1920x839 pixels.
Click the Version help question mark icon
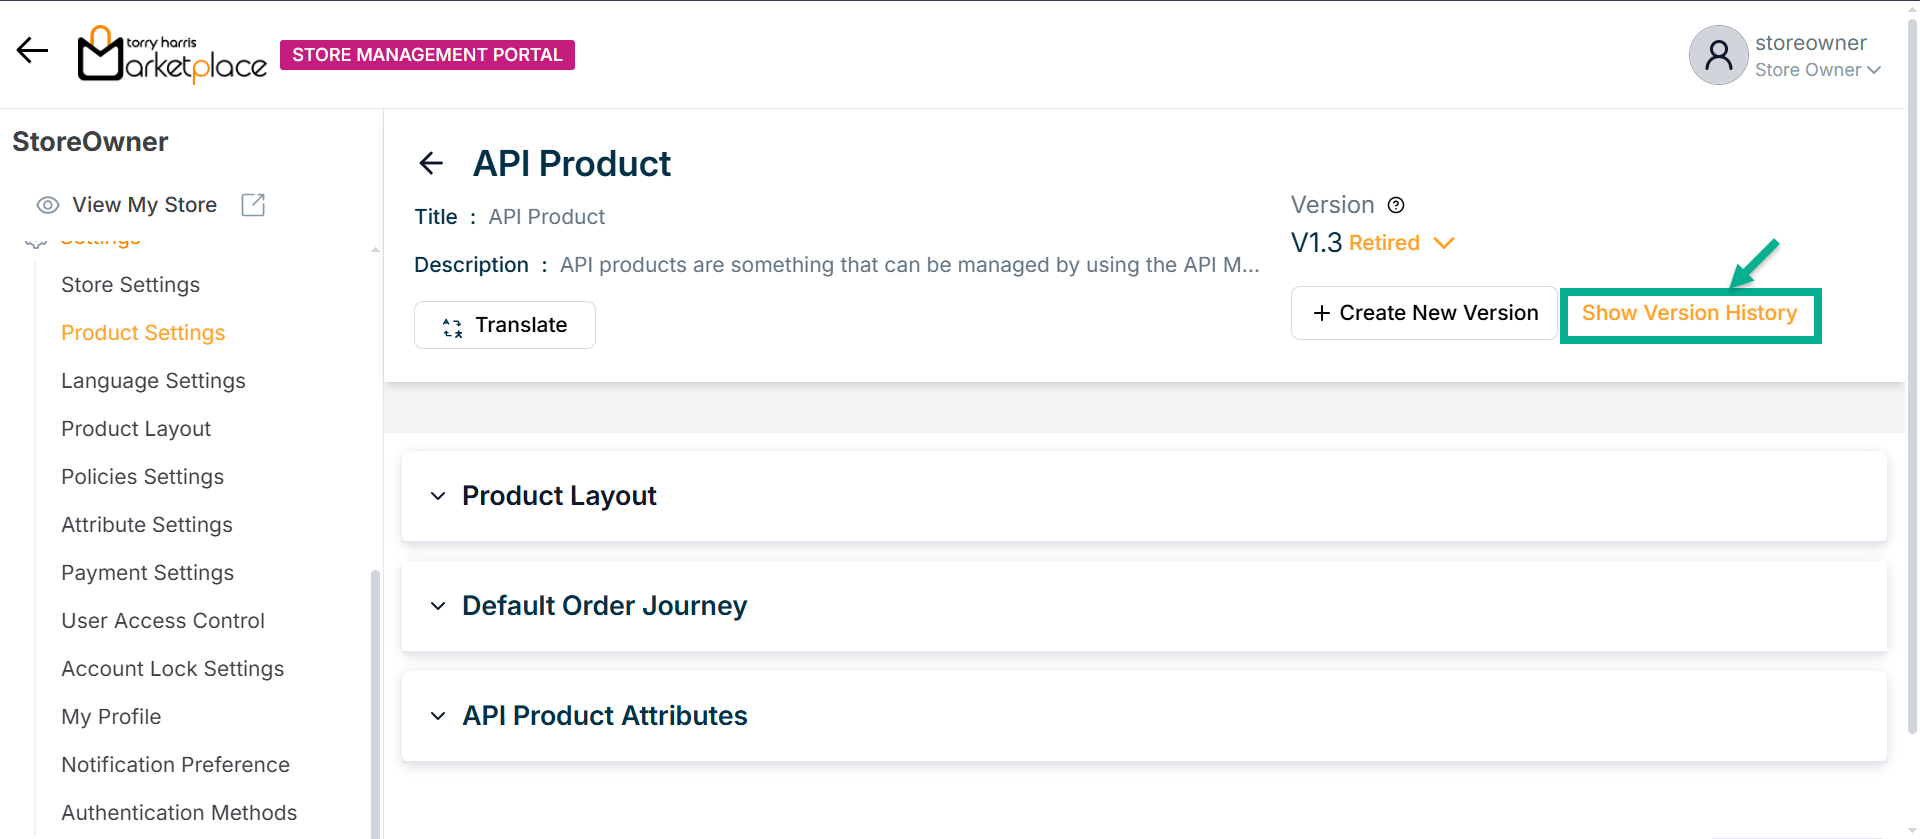tap(1396, 205)
